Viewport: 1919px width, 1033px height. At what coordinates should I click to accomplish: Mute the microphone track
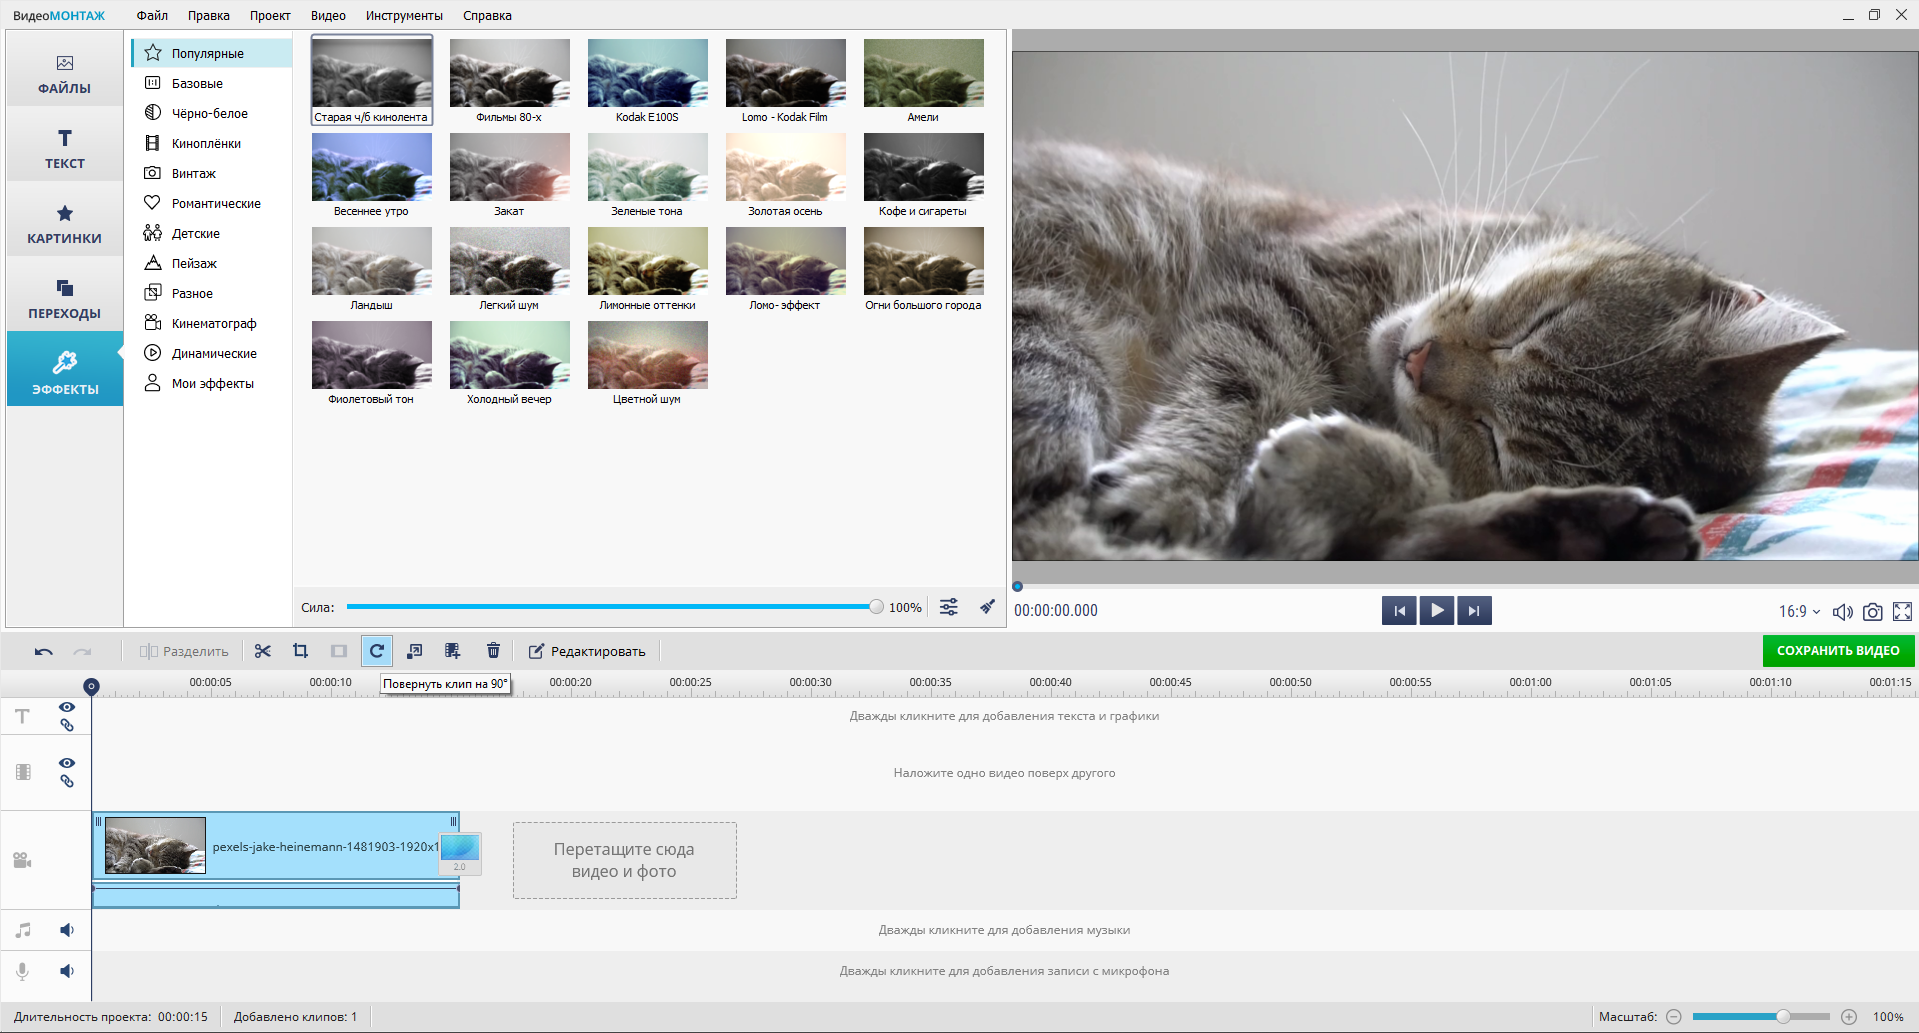click(67, 971)
